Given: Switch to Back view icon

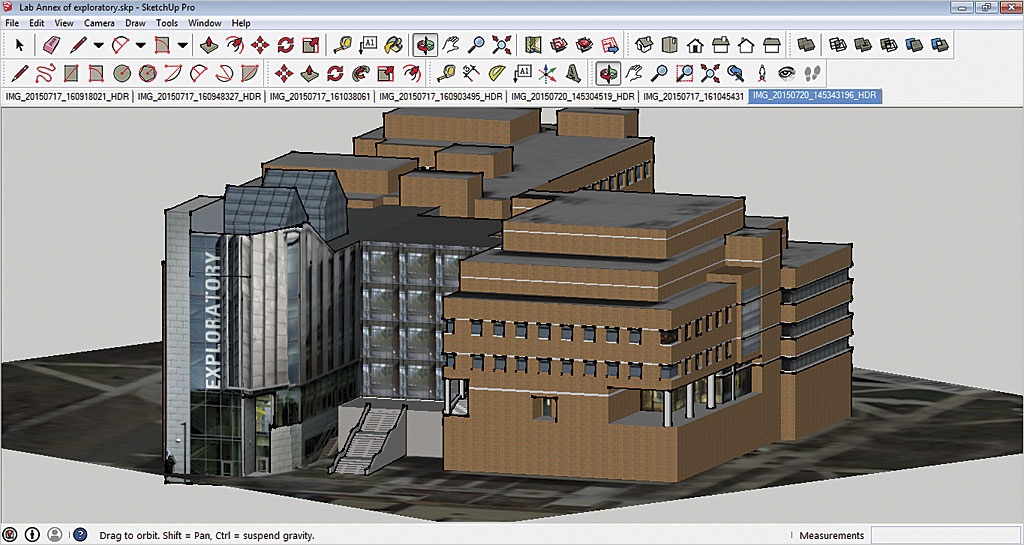Looking at the screenshot, I should (746, 45).
